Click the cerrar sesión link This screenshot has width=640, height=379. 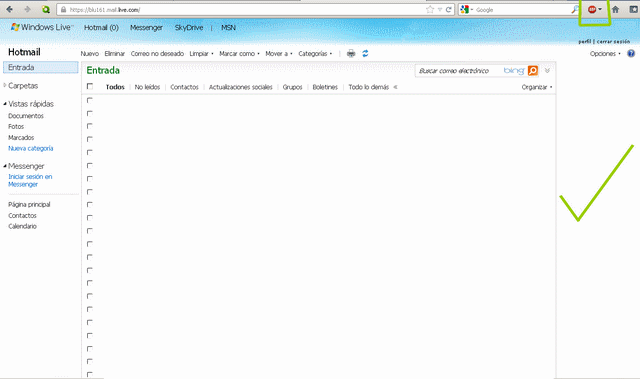[x=613, y=41]
